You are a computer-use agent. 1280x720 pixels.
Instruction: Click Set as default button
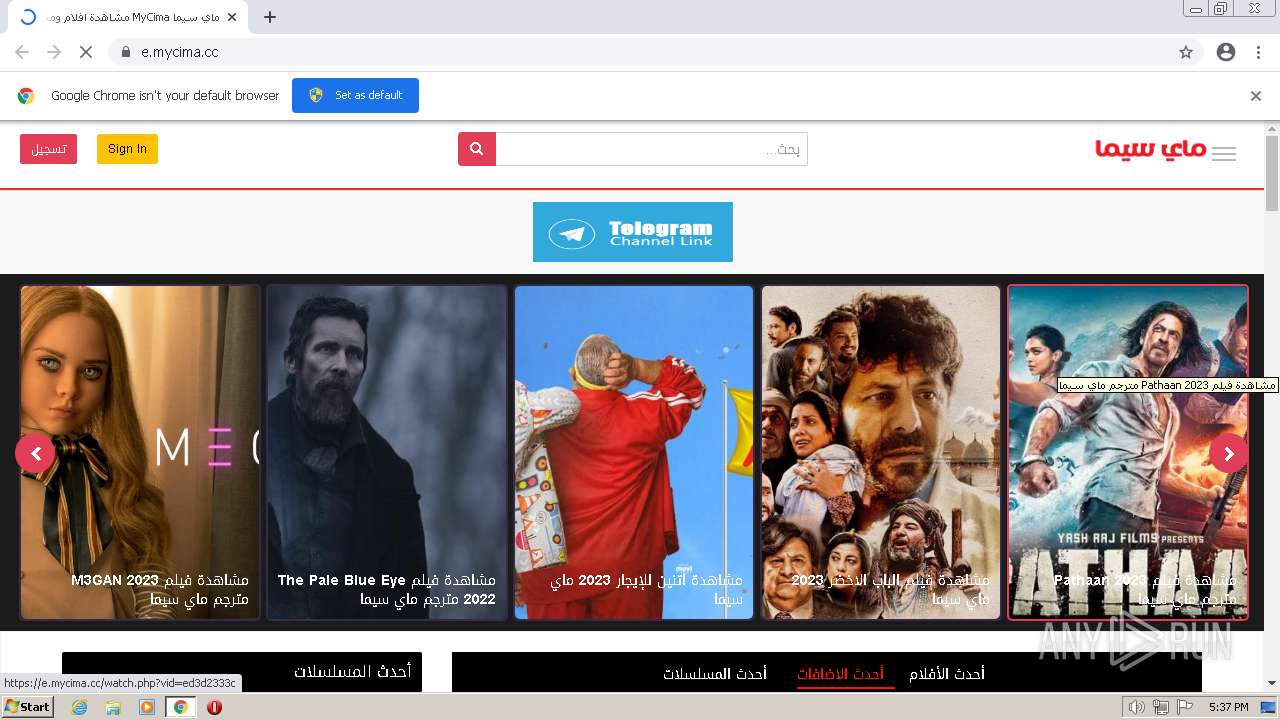tap(355, 96)
